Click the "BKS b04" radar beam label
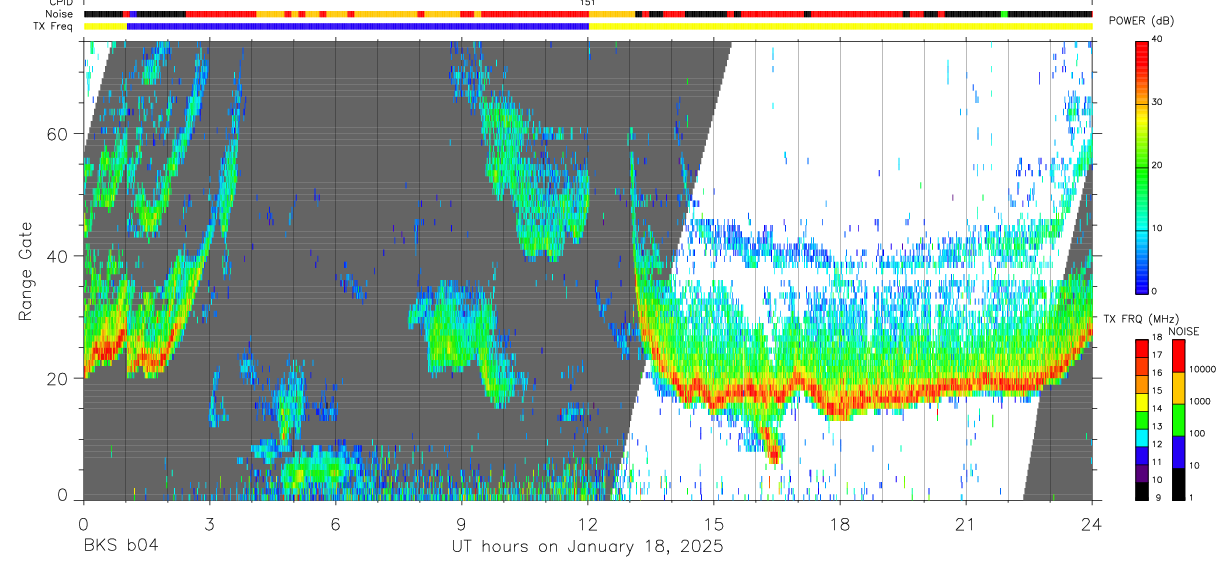 [120, 546]
